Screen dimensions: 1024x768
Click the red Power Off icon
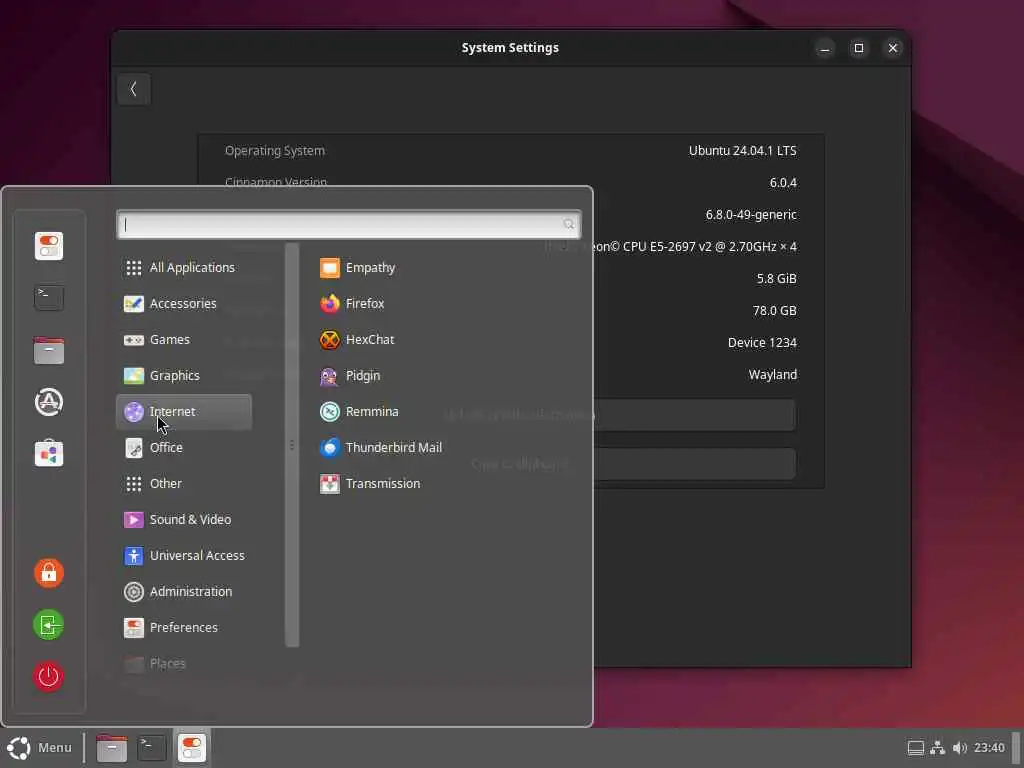(49, 676)
